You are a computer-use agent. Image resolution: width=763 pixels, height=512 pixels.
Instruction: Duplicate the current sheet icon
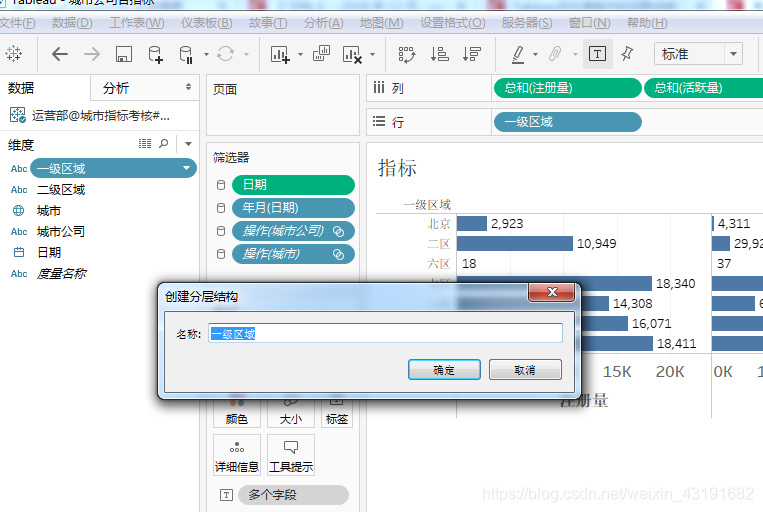[321, 54]
